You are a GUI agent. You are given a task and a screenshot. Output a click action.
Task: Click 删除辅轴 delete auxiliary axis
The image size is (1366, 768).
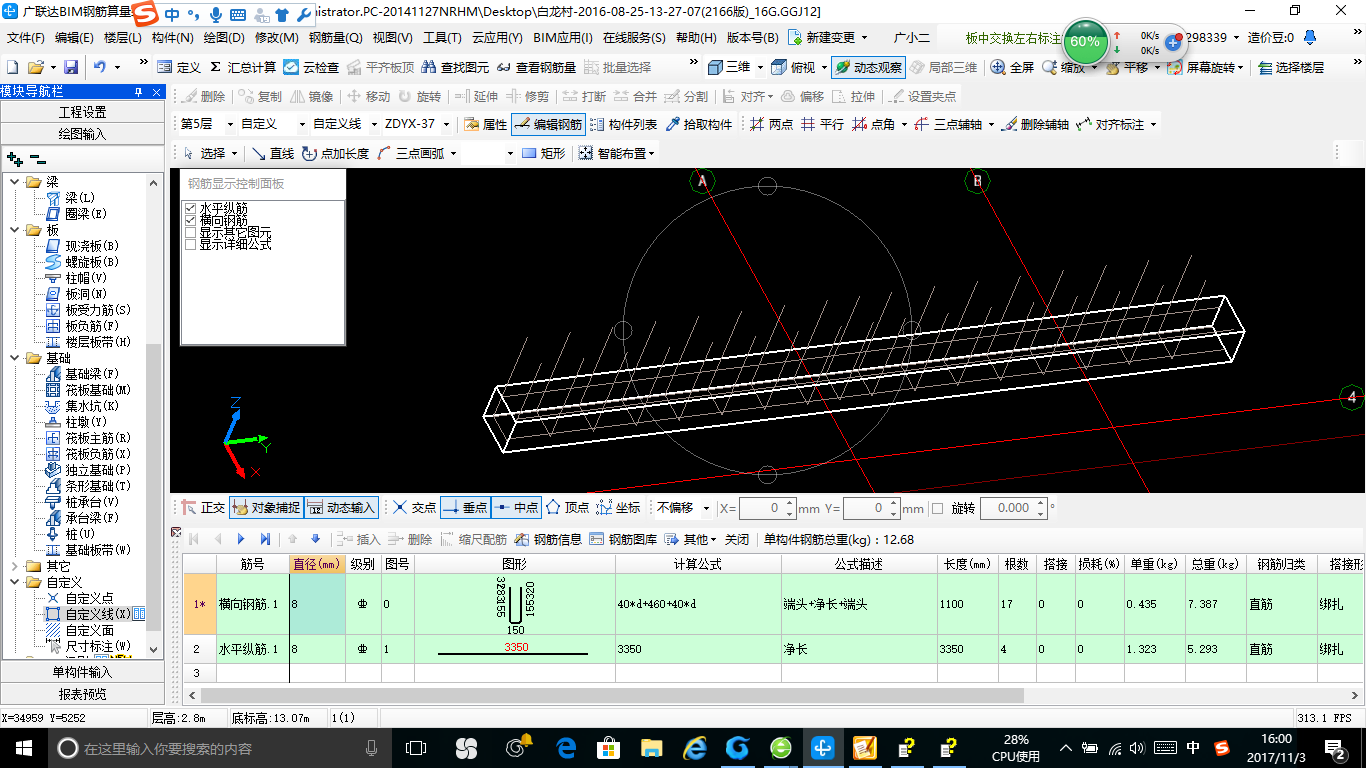pyautogui.click(x=1035, y=124)
